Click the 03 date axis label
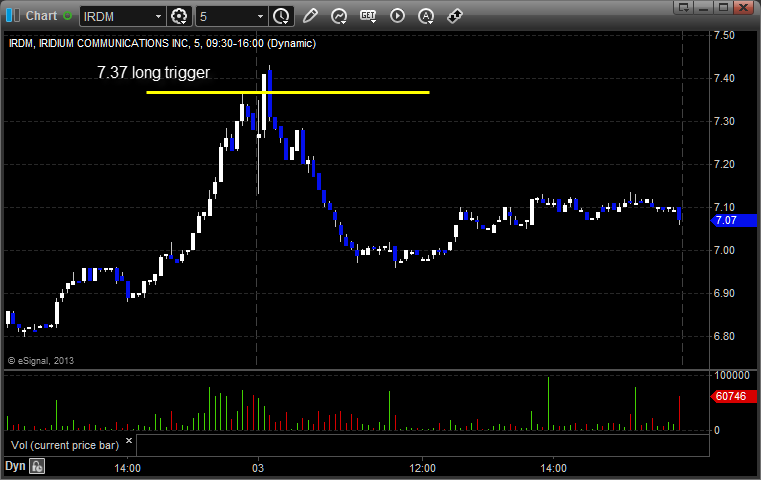The width and height of the screenshot is (761, 480). [x=258, y=468]
